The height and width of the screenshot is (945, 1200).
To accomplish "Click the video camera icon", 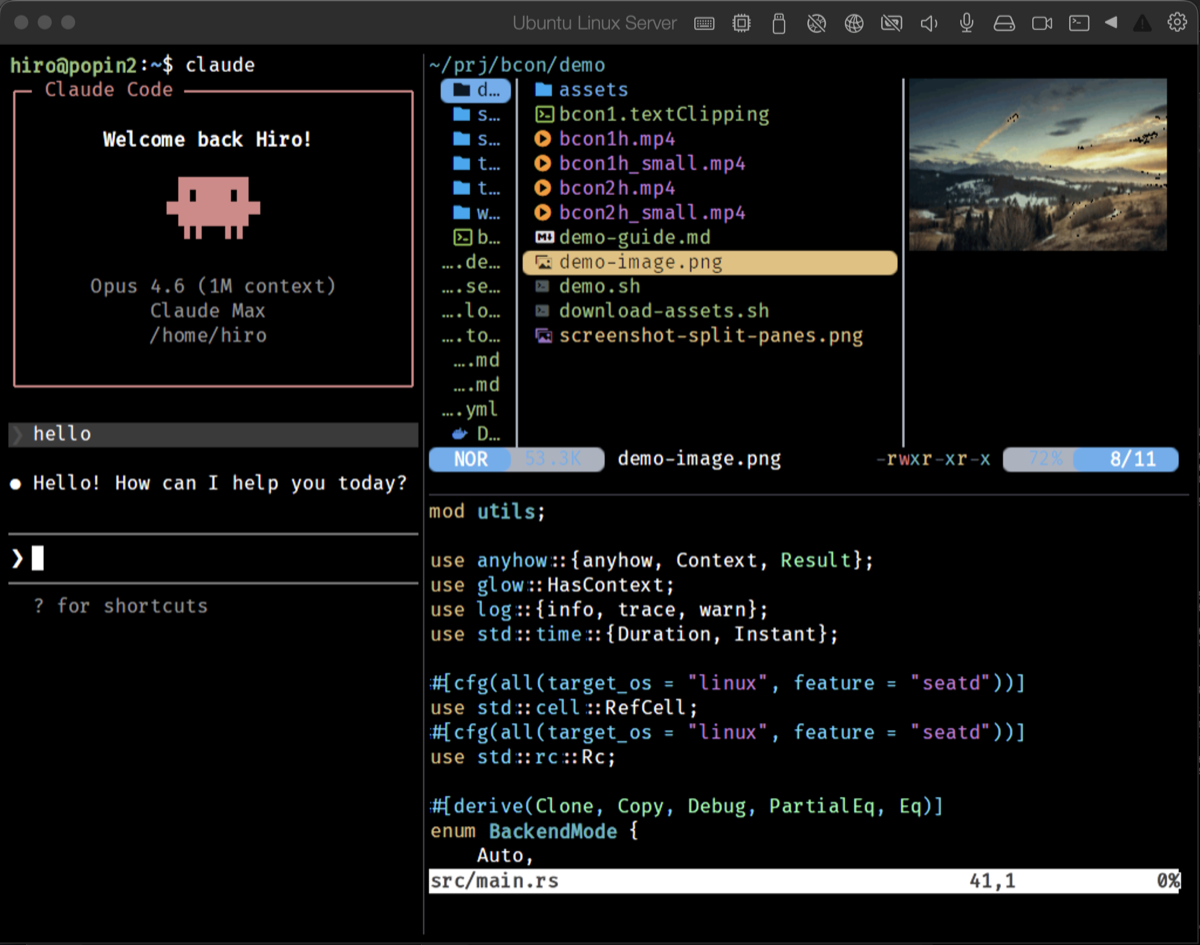I will click(1042, 23).
